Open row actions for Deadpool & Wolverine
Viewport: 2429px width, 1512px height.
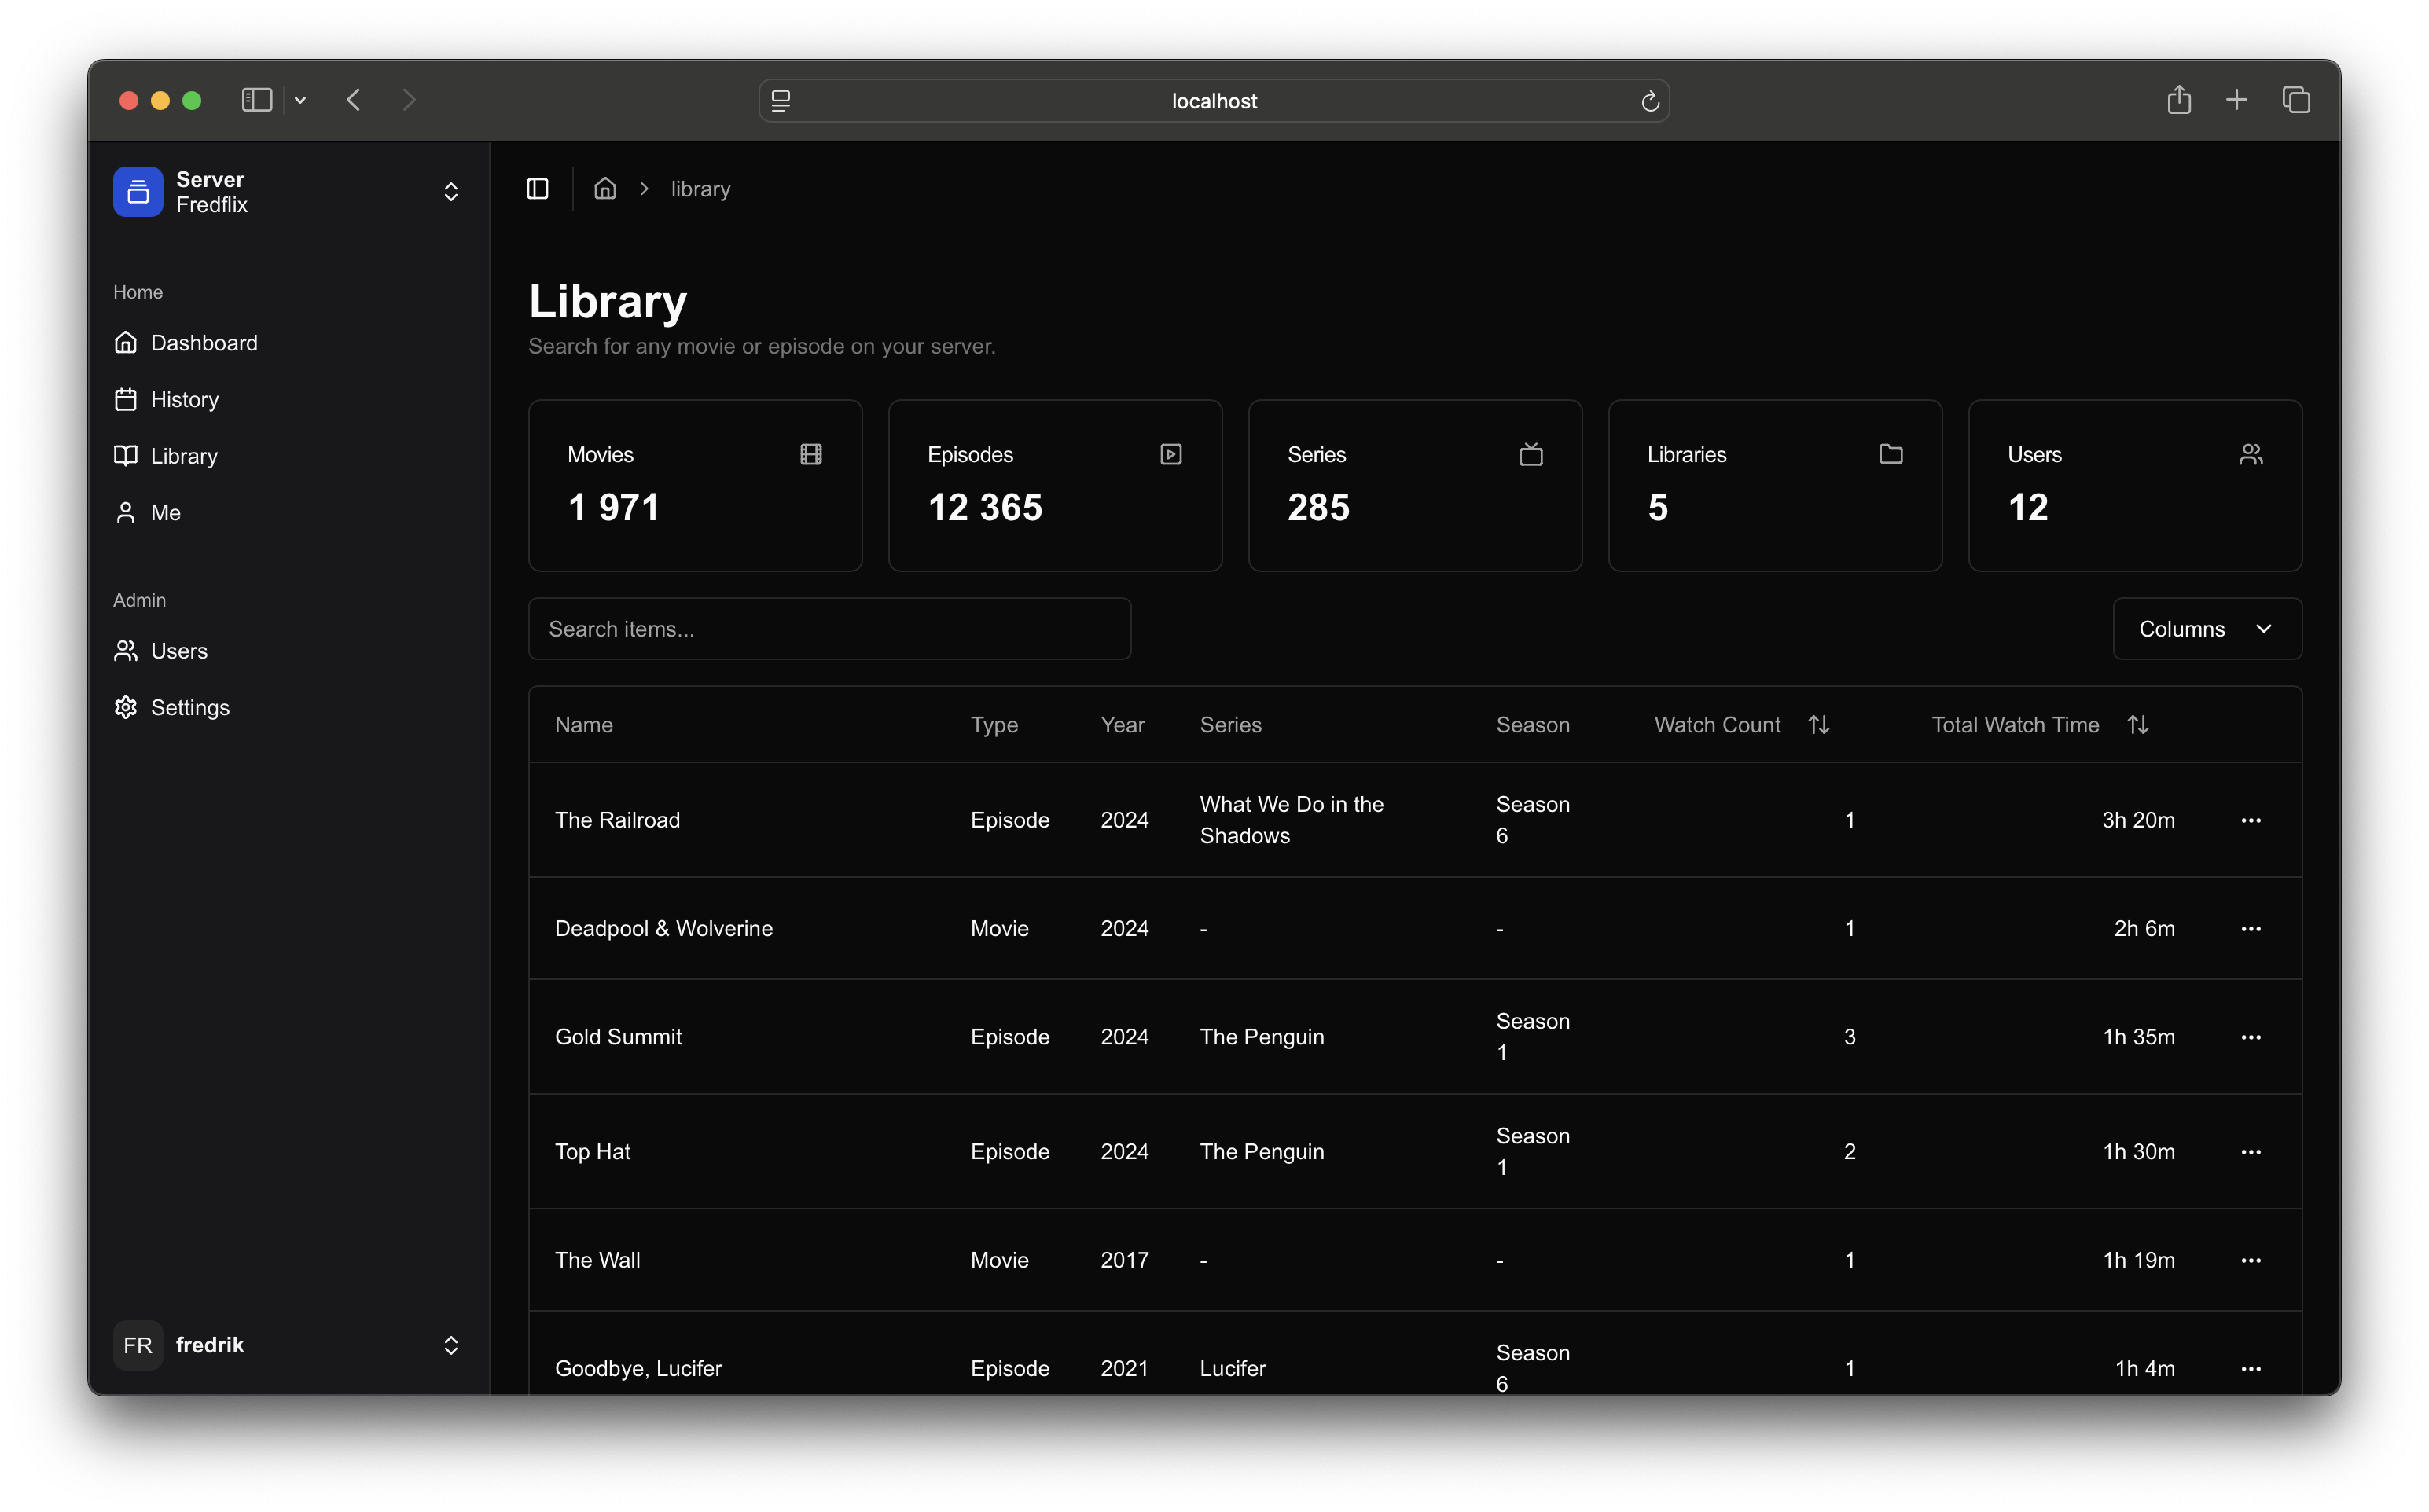2251,929
